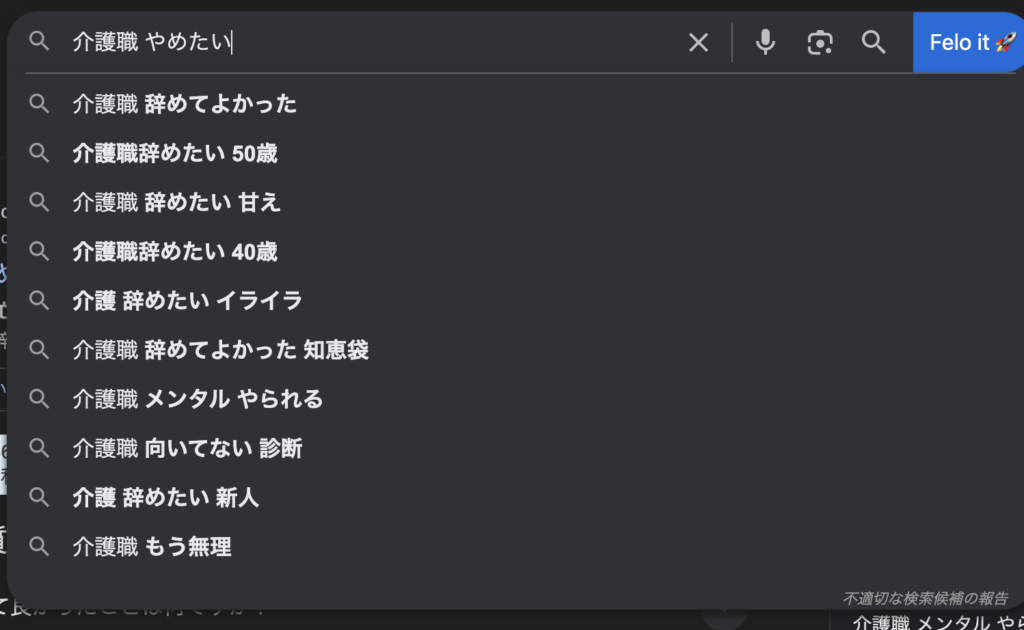Click the search icon beside 介護職 もう無理
Viewport: 1024px width, 630px height.
point(39,546)
